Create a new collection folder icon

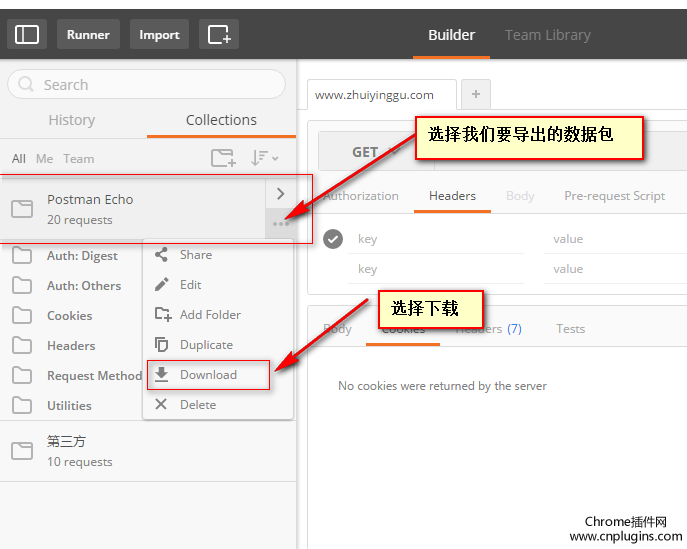[x=223, y=158]
